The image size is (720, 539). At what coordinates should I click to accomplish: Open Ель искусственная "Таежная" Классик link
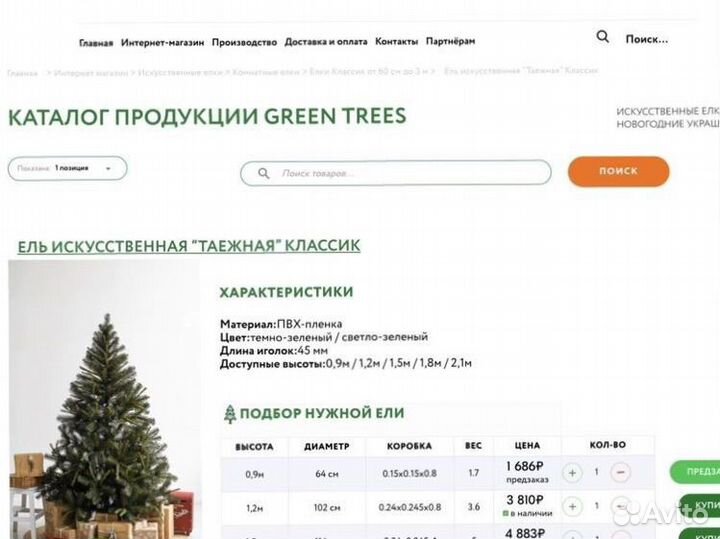189,246
